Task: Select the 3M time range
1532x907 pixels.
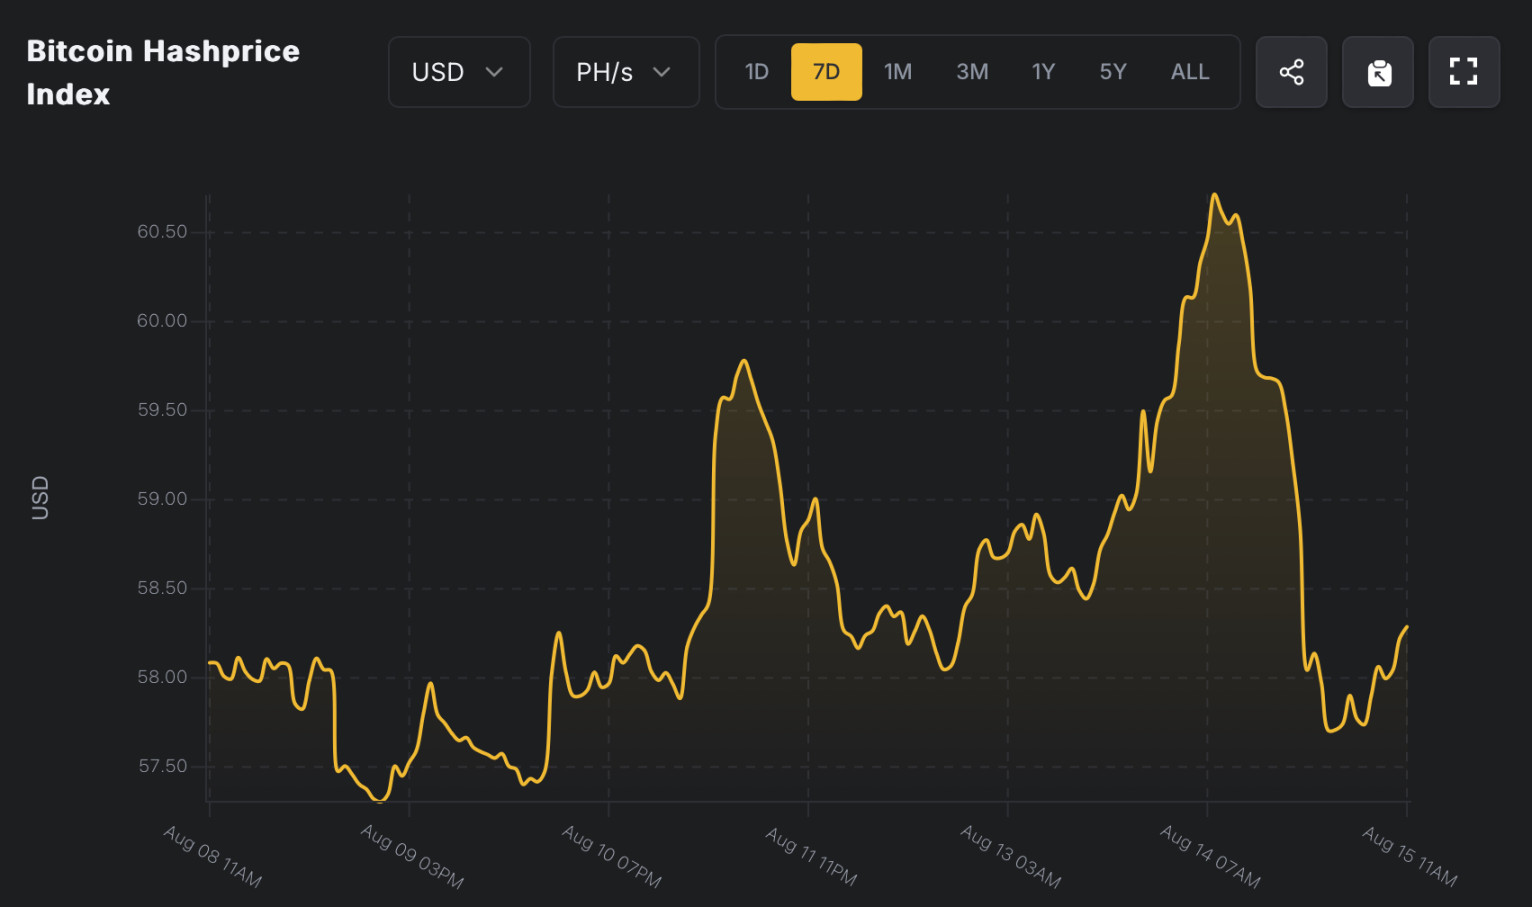Action: [971, 72]
